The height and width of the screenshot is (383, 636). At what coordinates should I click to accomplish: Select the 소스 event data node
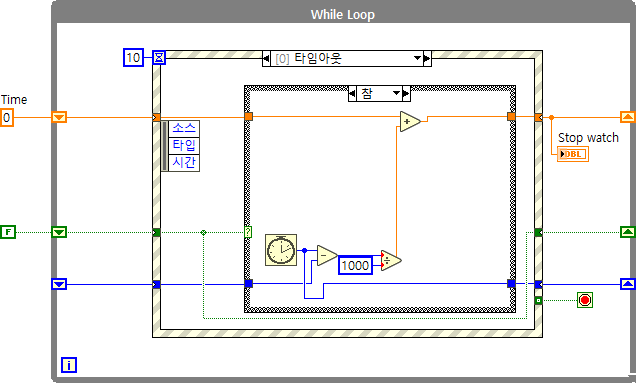(184, 129)
